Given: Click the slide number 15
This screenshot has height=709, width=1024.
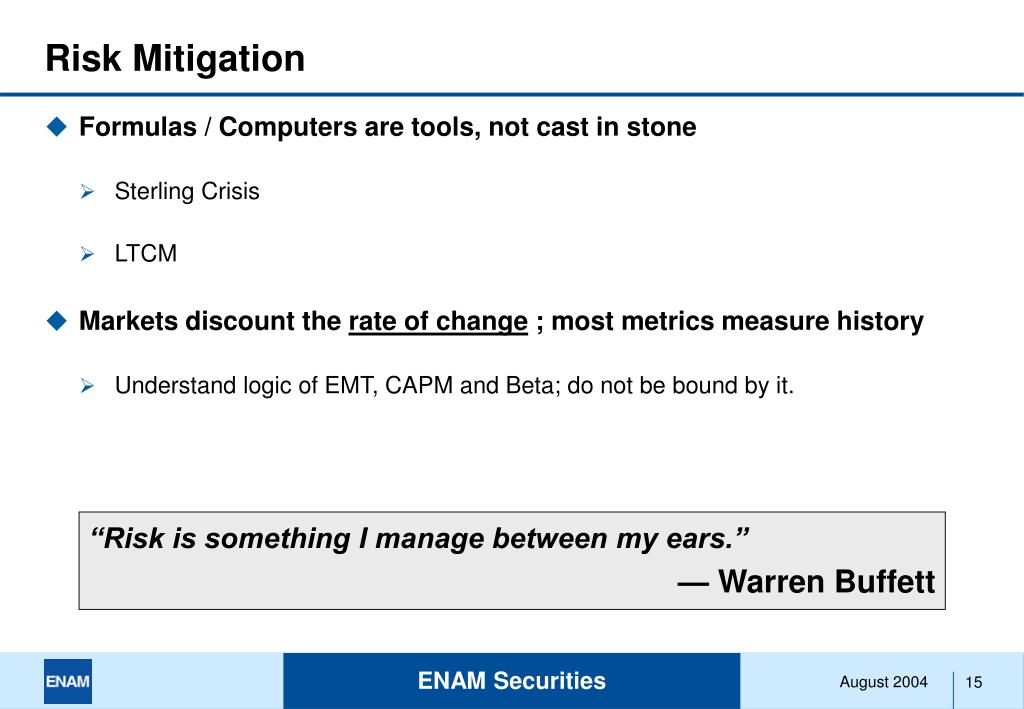Looking at the screenshot, I should coord(974,682).
